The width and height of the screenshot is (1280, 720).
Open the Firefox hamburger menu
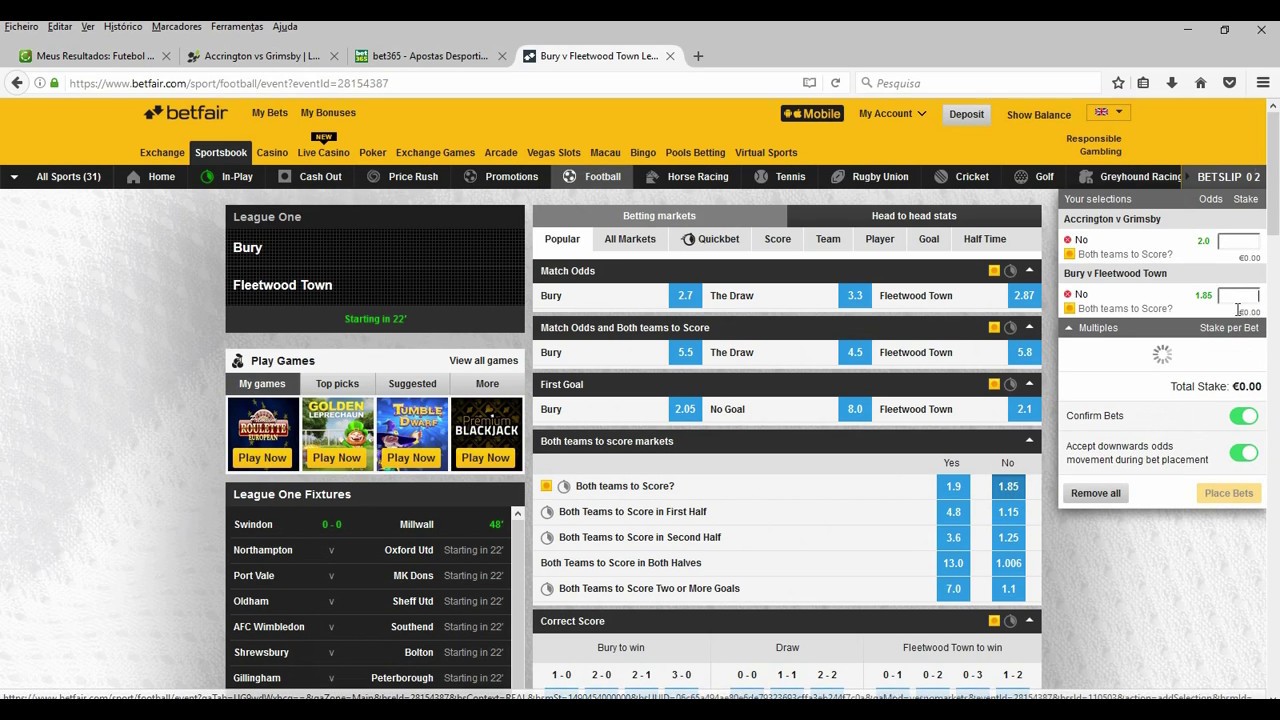click(x=1263, y=83)
